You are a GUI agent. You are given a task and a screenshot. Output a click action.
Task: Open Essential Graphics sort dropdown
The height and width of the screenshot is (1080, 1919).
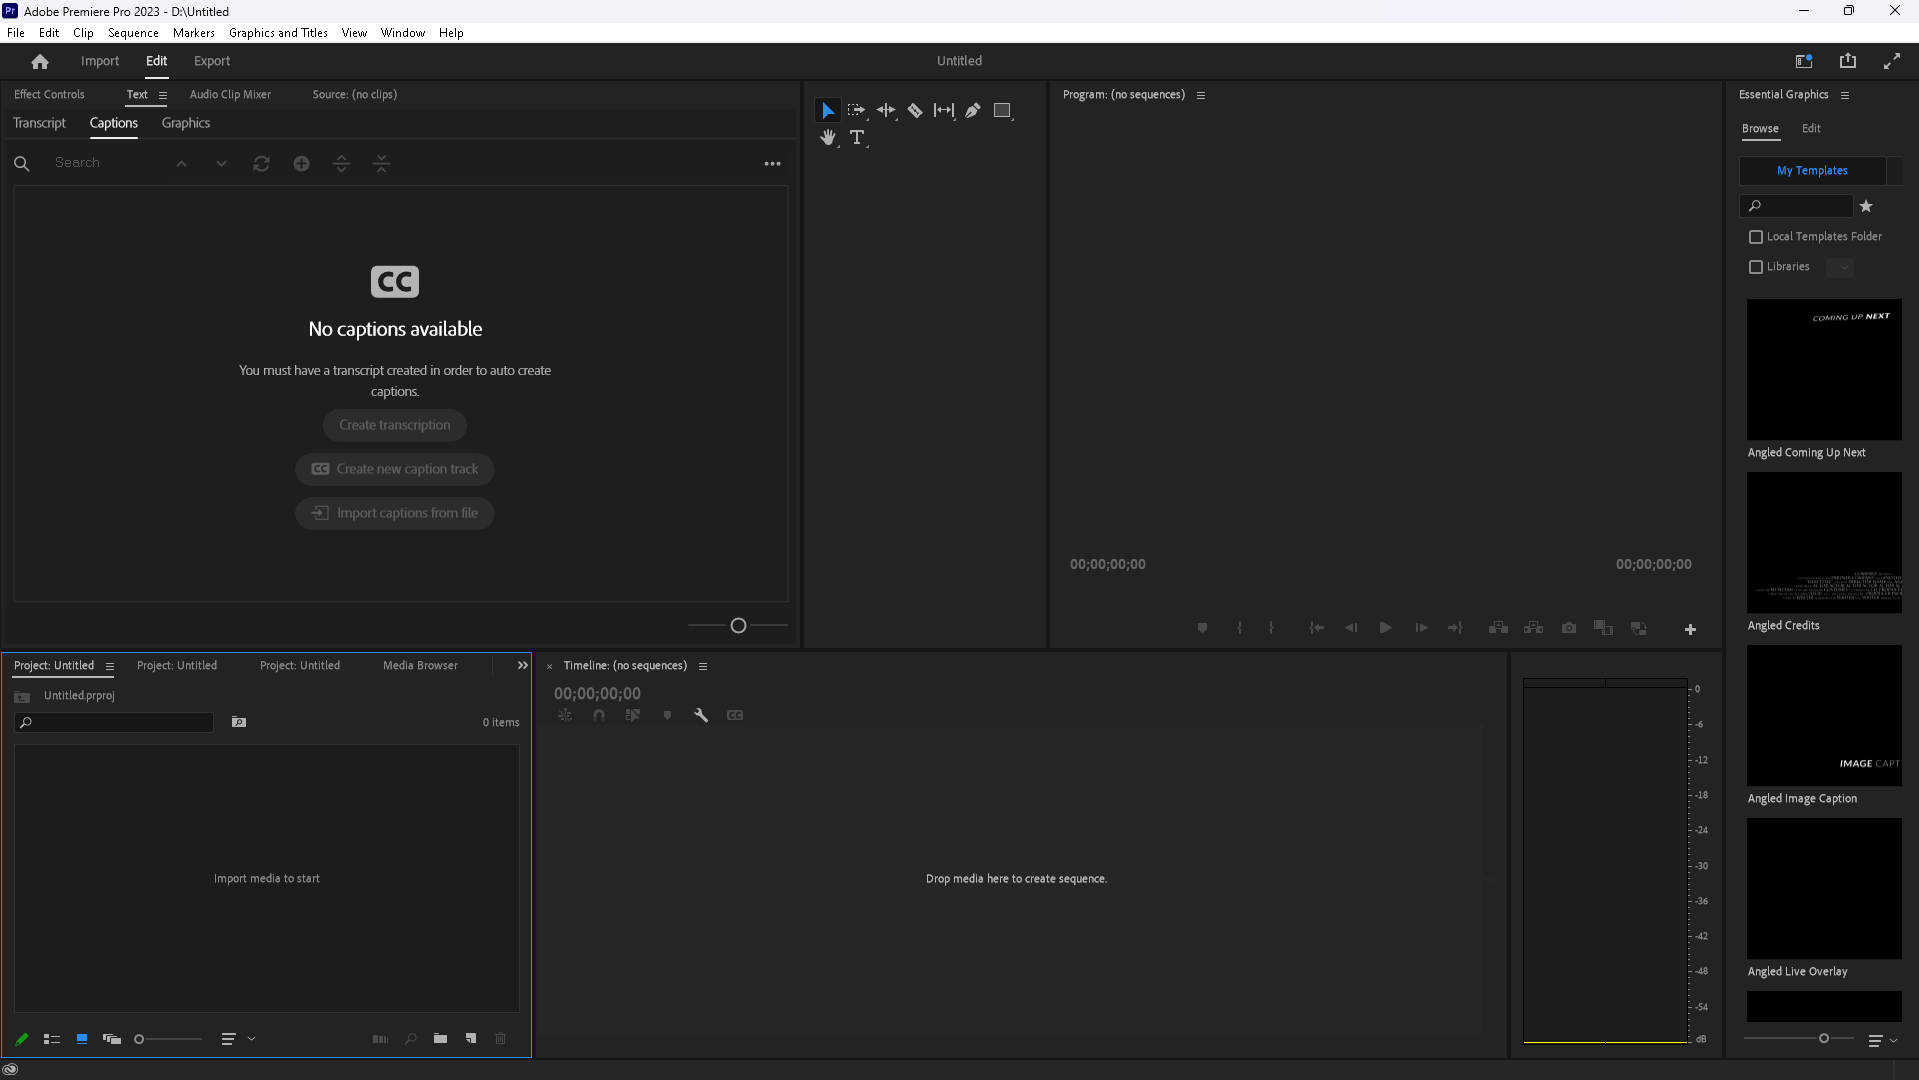click(1883, 1040)
